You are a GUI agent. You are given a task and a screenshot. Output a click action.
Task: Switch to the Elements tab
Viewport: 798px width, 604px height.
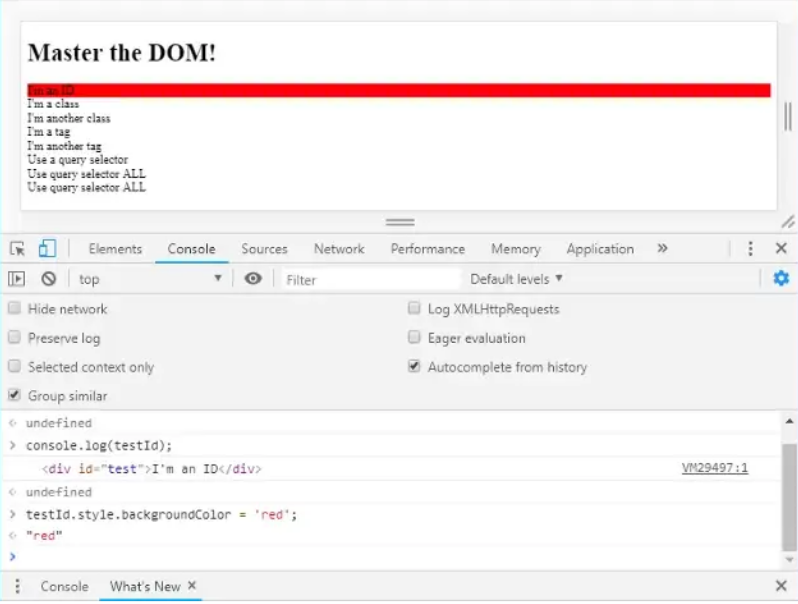pos(115,249)
